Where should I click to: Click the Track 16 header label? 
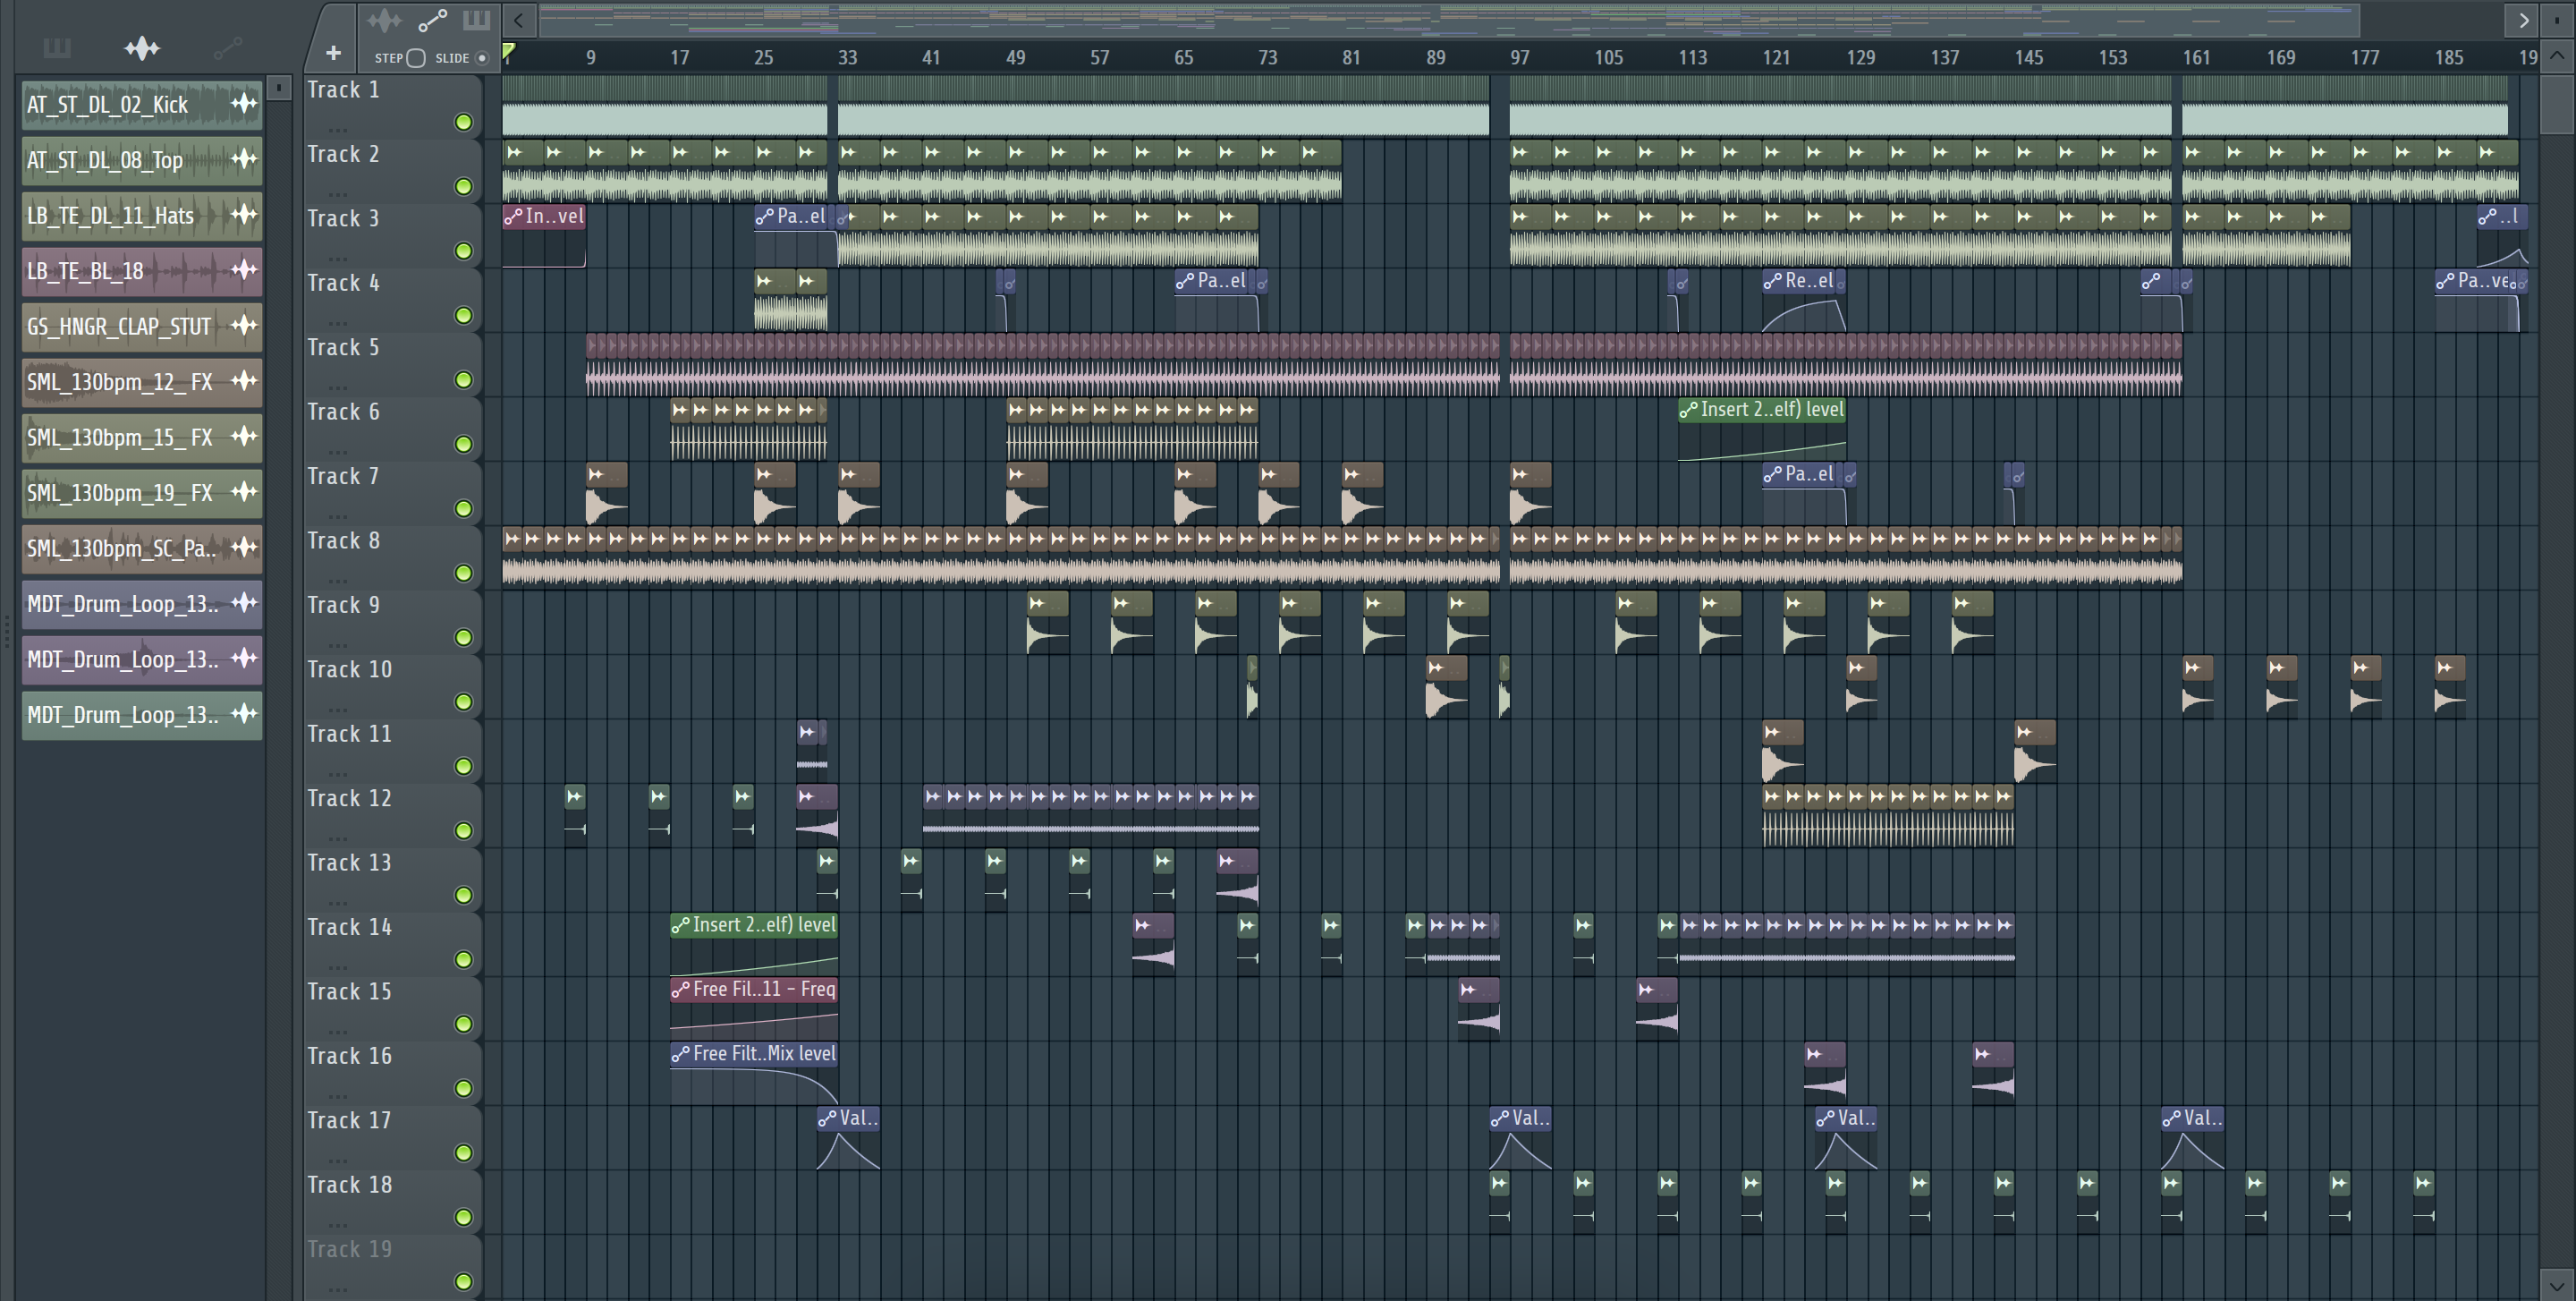tap(349, 1056)
